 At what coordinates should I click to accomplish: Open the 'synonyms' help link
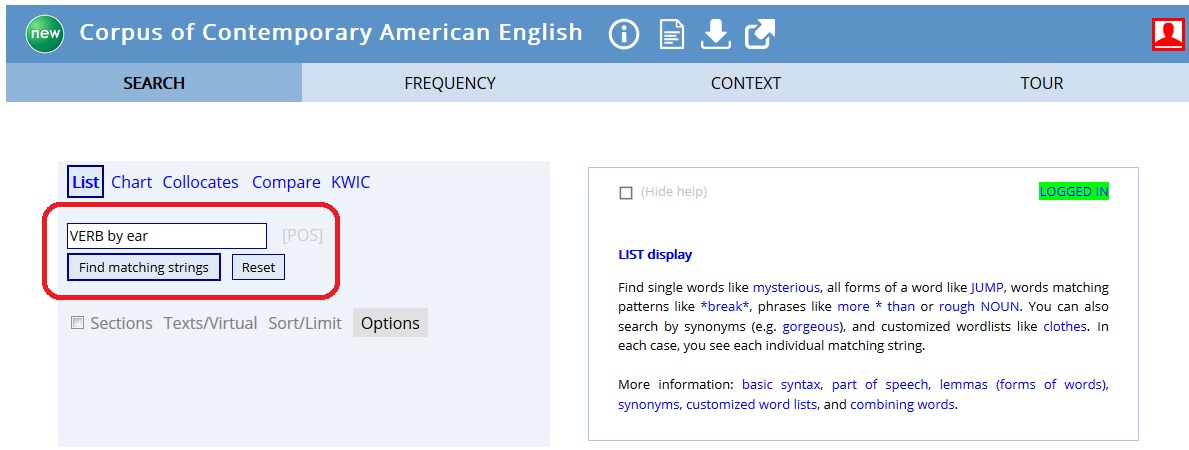pos(648,404)
